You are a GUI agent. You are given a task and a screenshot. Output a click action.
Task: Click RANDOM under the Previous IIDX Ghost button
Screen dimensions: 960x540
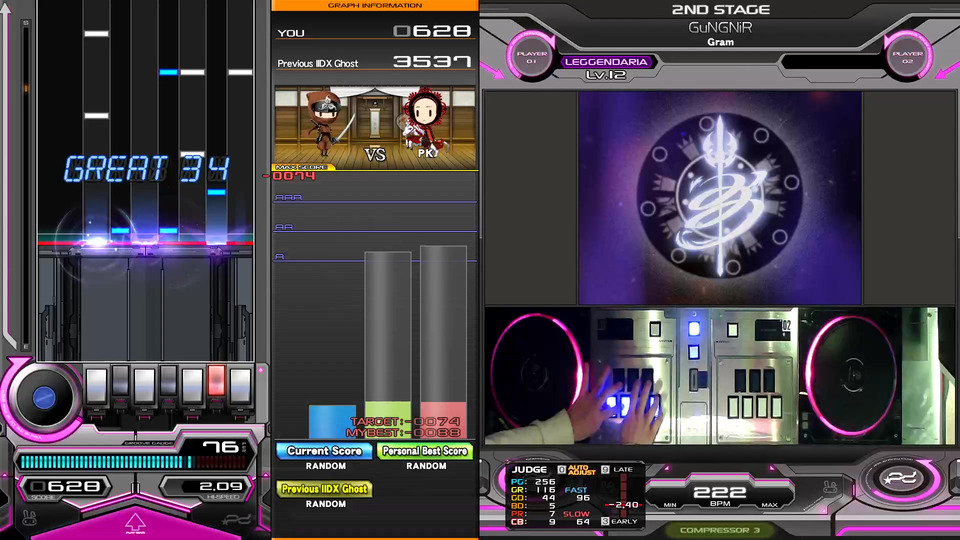click(326, 504)
